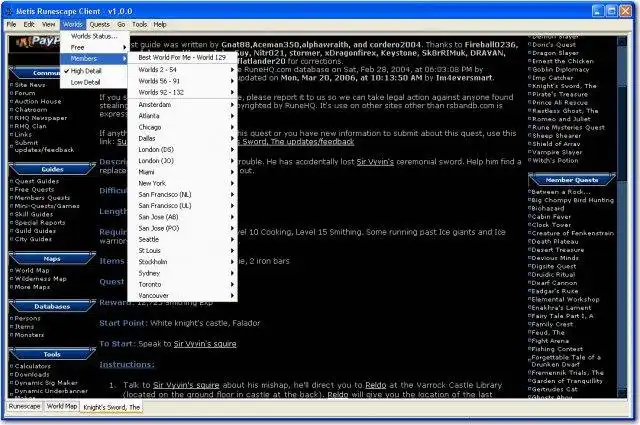Open the Dynamic Sig Maker link
Viewport: 640px width, 425px height.
coord(46,383)
